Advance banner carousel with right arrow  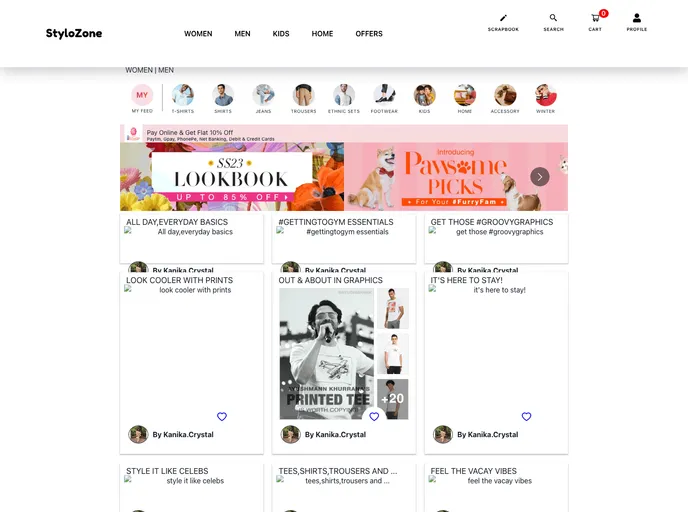[x=540, y=177]
